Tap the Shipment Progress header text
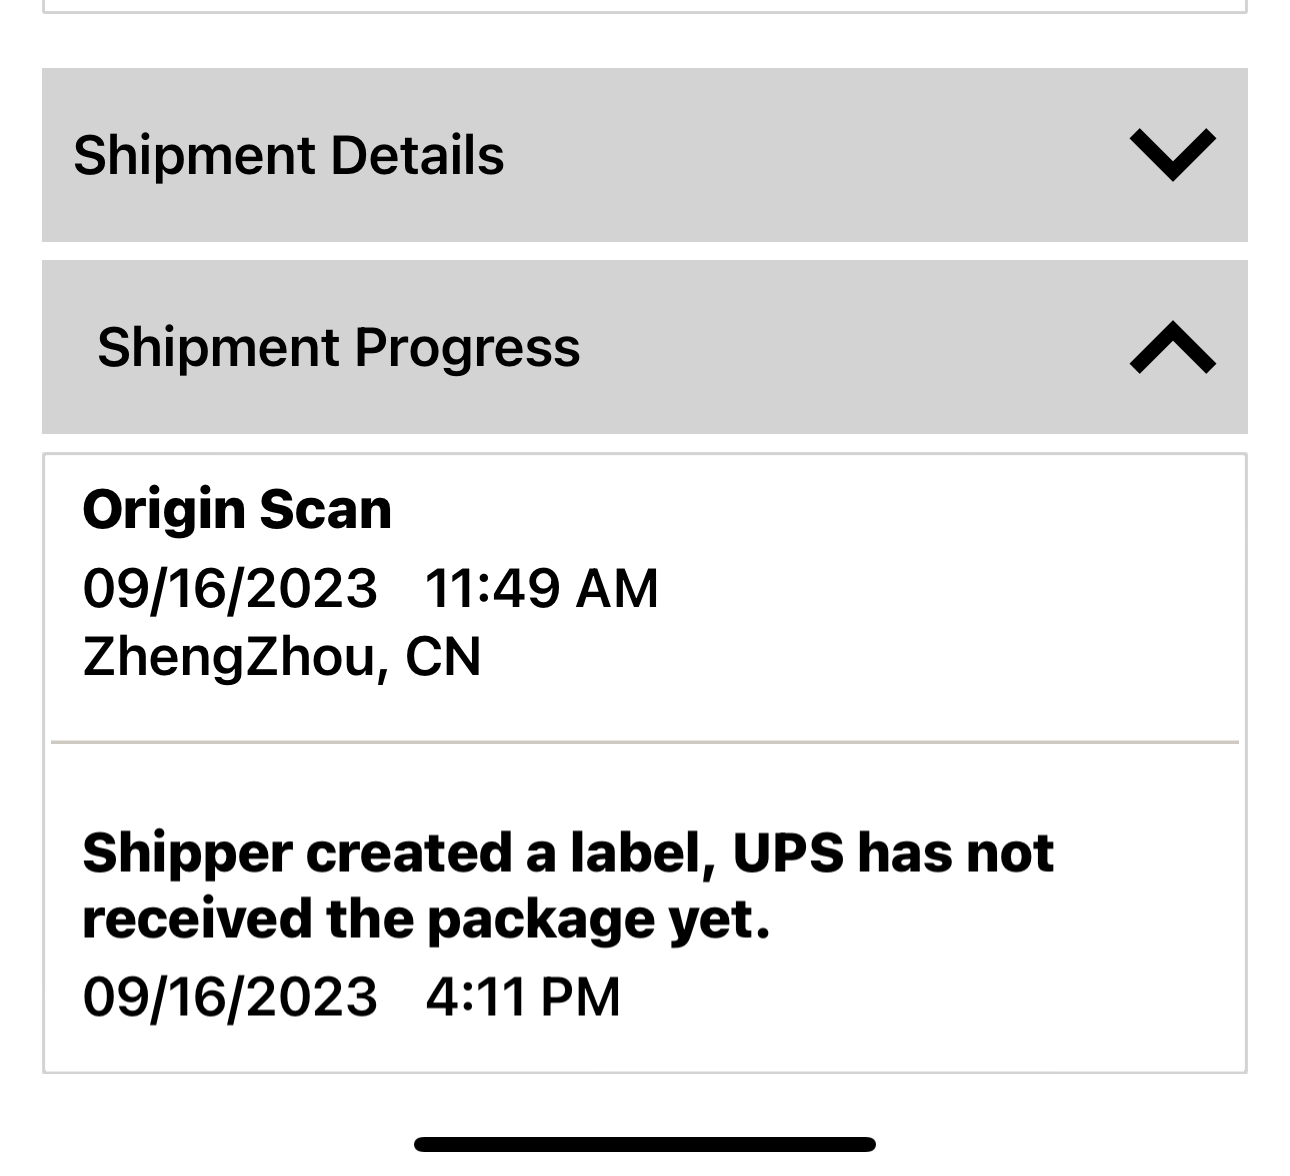This screenshot has width=1290, height=1176. pyautogui.click(x=338, y=348)
